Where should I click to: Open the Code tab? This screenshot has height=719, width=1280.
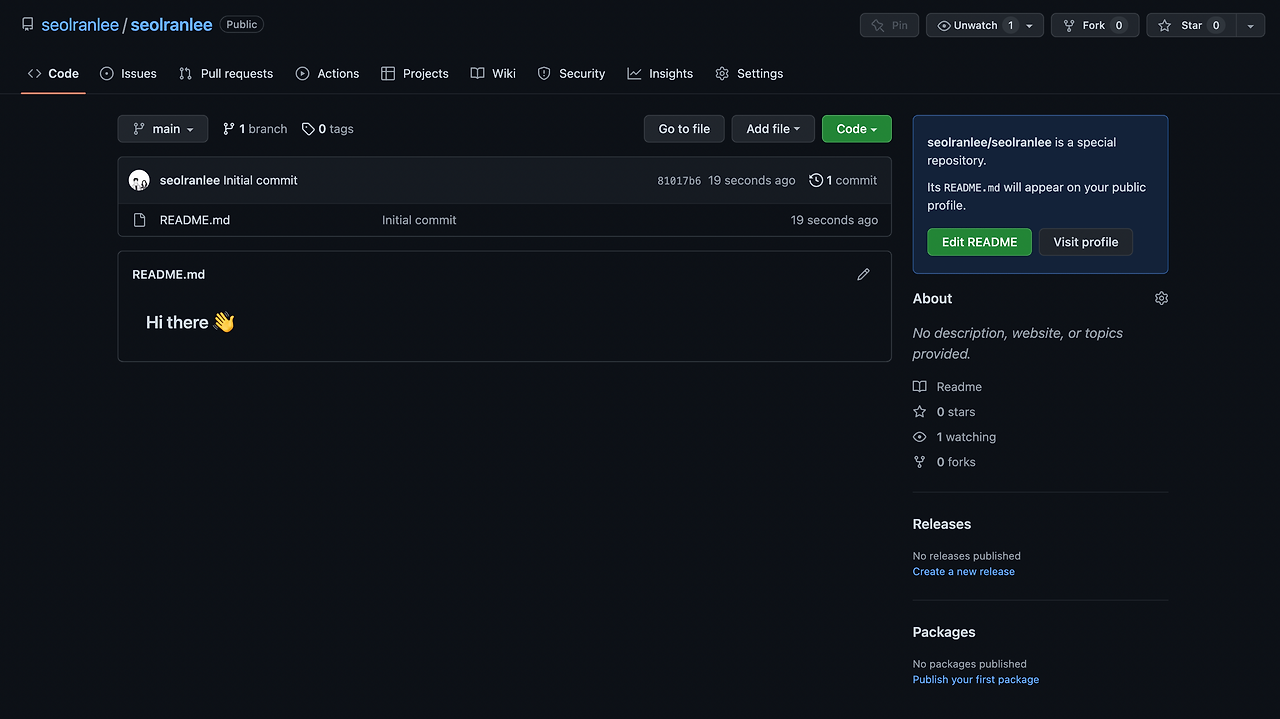click(53, 74)
